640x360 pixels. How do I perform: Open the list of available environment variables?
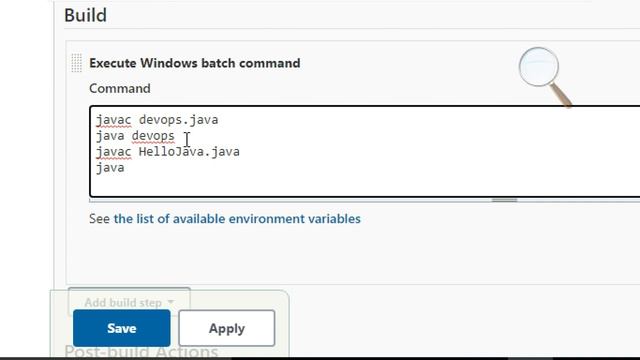pyautogui.click(x=237, y=219)
